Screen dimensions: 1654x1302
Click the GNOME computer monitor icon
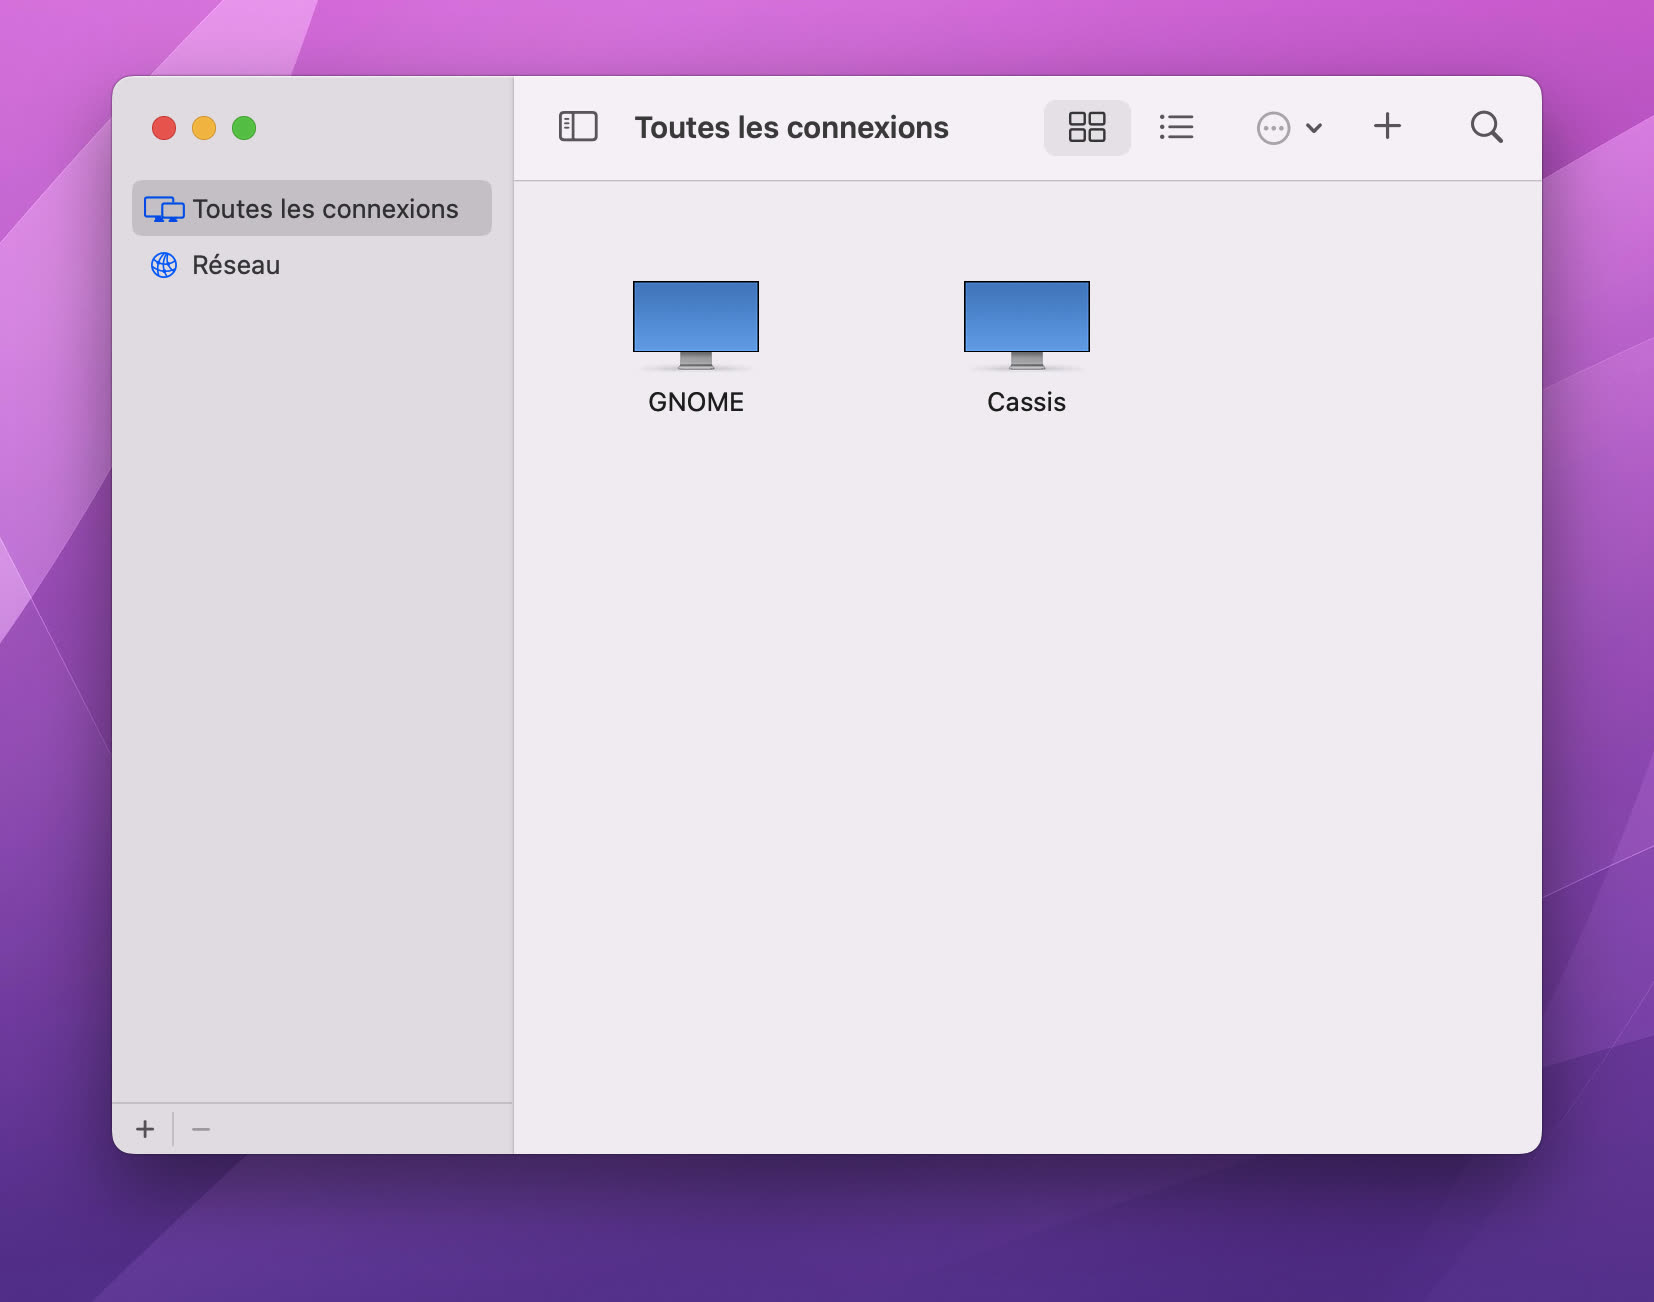(x=695, y=320)
